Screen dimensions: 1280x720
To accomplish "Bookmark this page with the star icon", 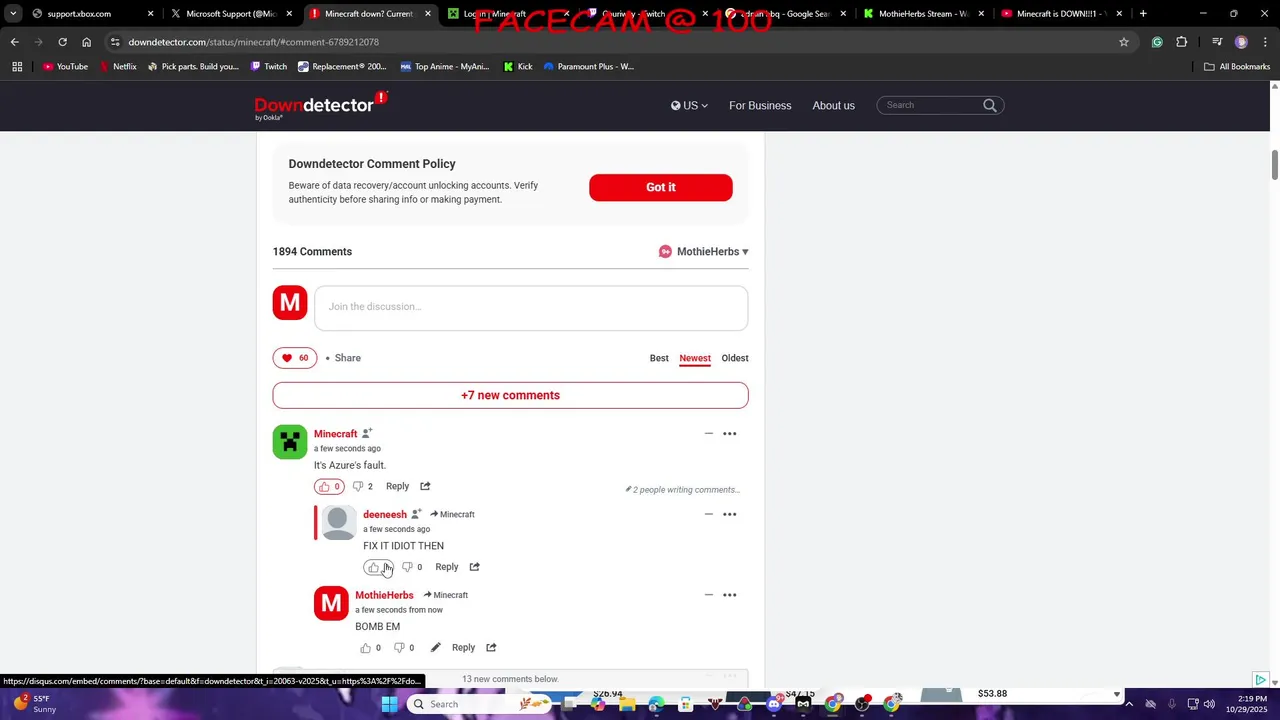I will [1124, 42].
